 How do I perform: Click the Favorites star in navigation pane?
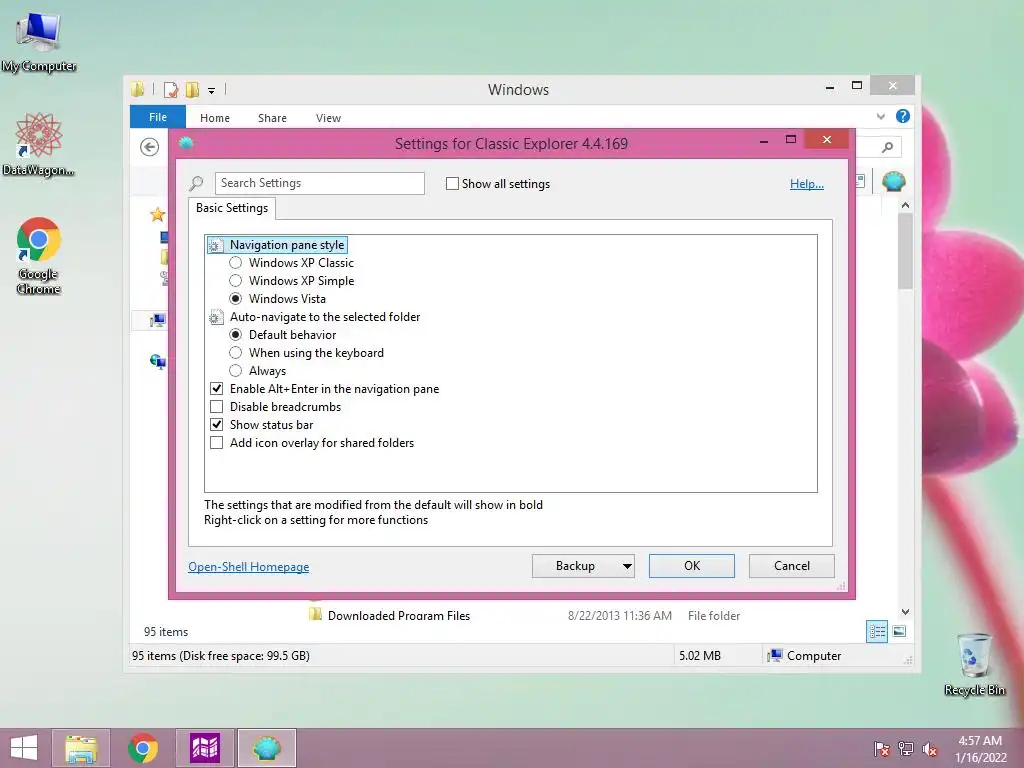pyautogui.click(x=157, y=214)
